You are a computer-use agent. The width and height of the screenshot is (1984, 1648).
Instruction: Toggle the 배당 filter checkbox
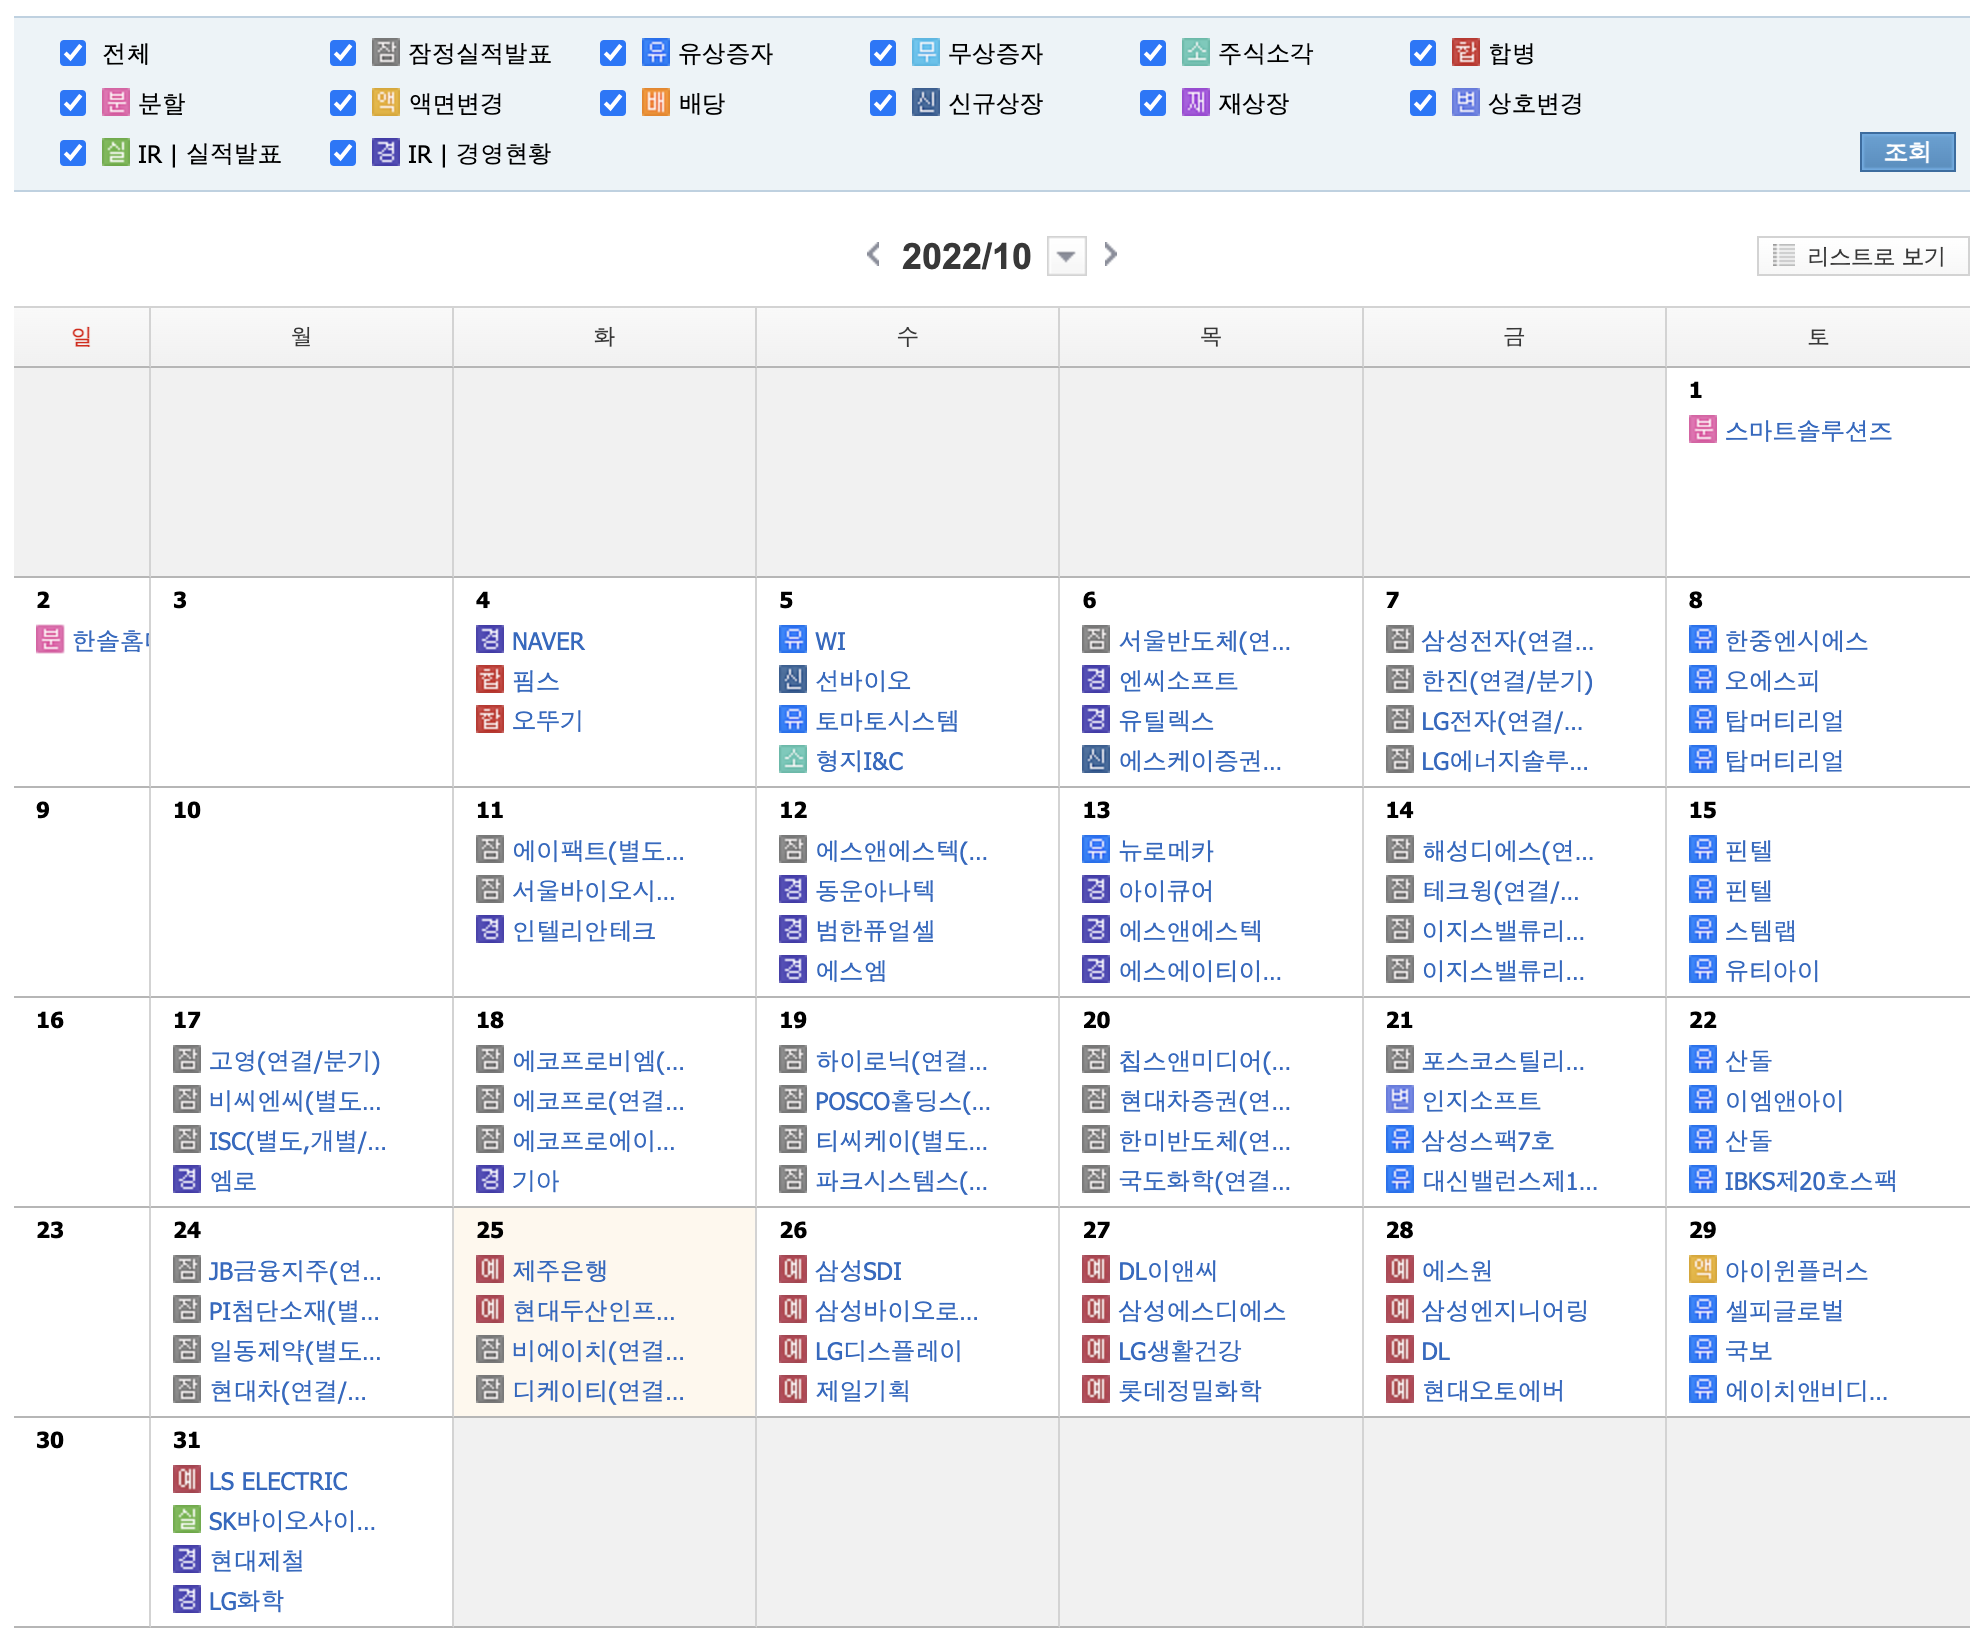pyautogui.click(x=613, y=103)
